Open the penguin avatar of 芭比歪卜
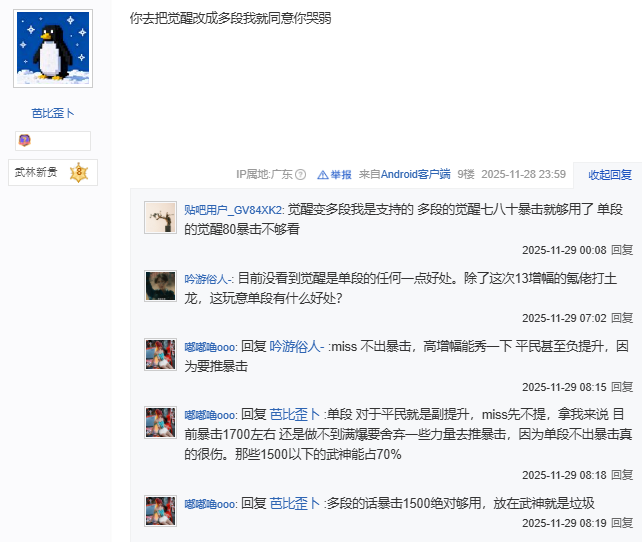The height and width of the screenshot is (542, 642). click(x=53, y=48)
